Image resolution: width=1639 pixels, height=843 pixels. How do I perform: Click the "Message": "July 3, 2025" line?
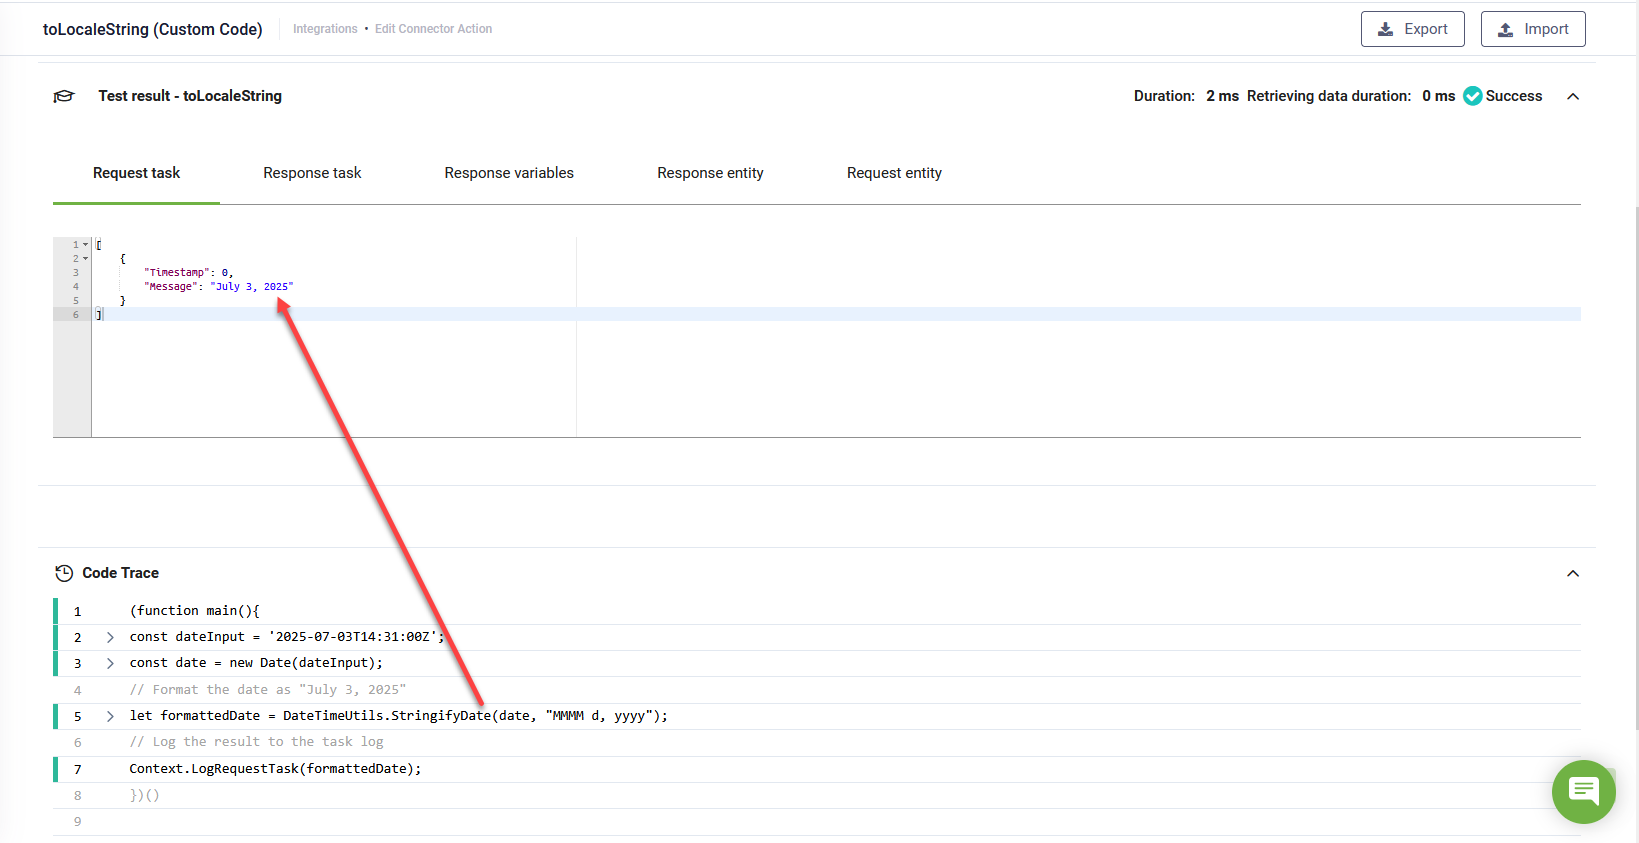point(219,286)
